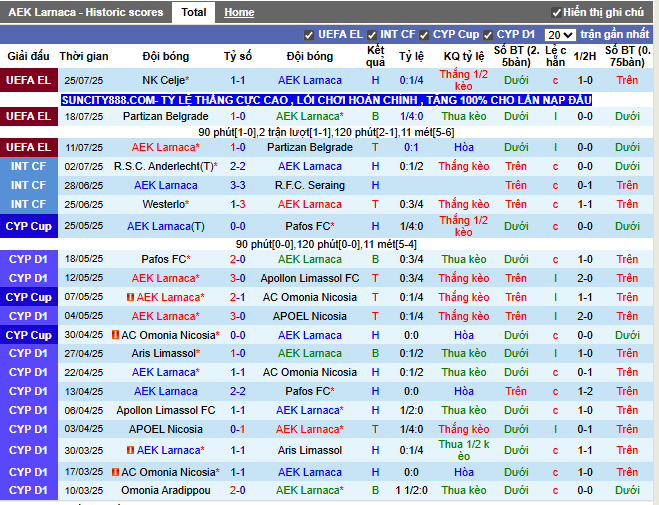Viewport: 659px width, 505px height.
Task: Click half-time score 1-2 on 13/04/25 row
Action: click(585, 391)
